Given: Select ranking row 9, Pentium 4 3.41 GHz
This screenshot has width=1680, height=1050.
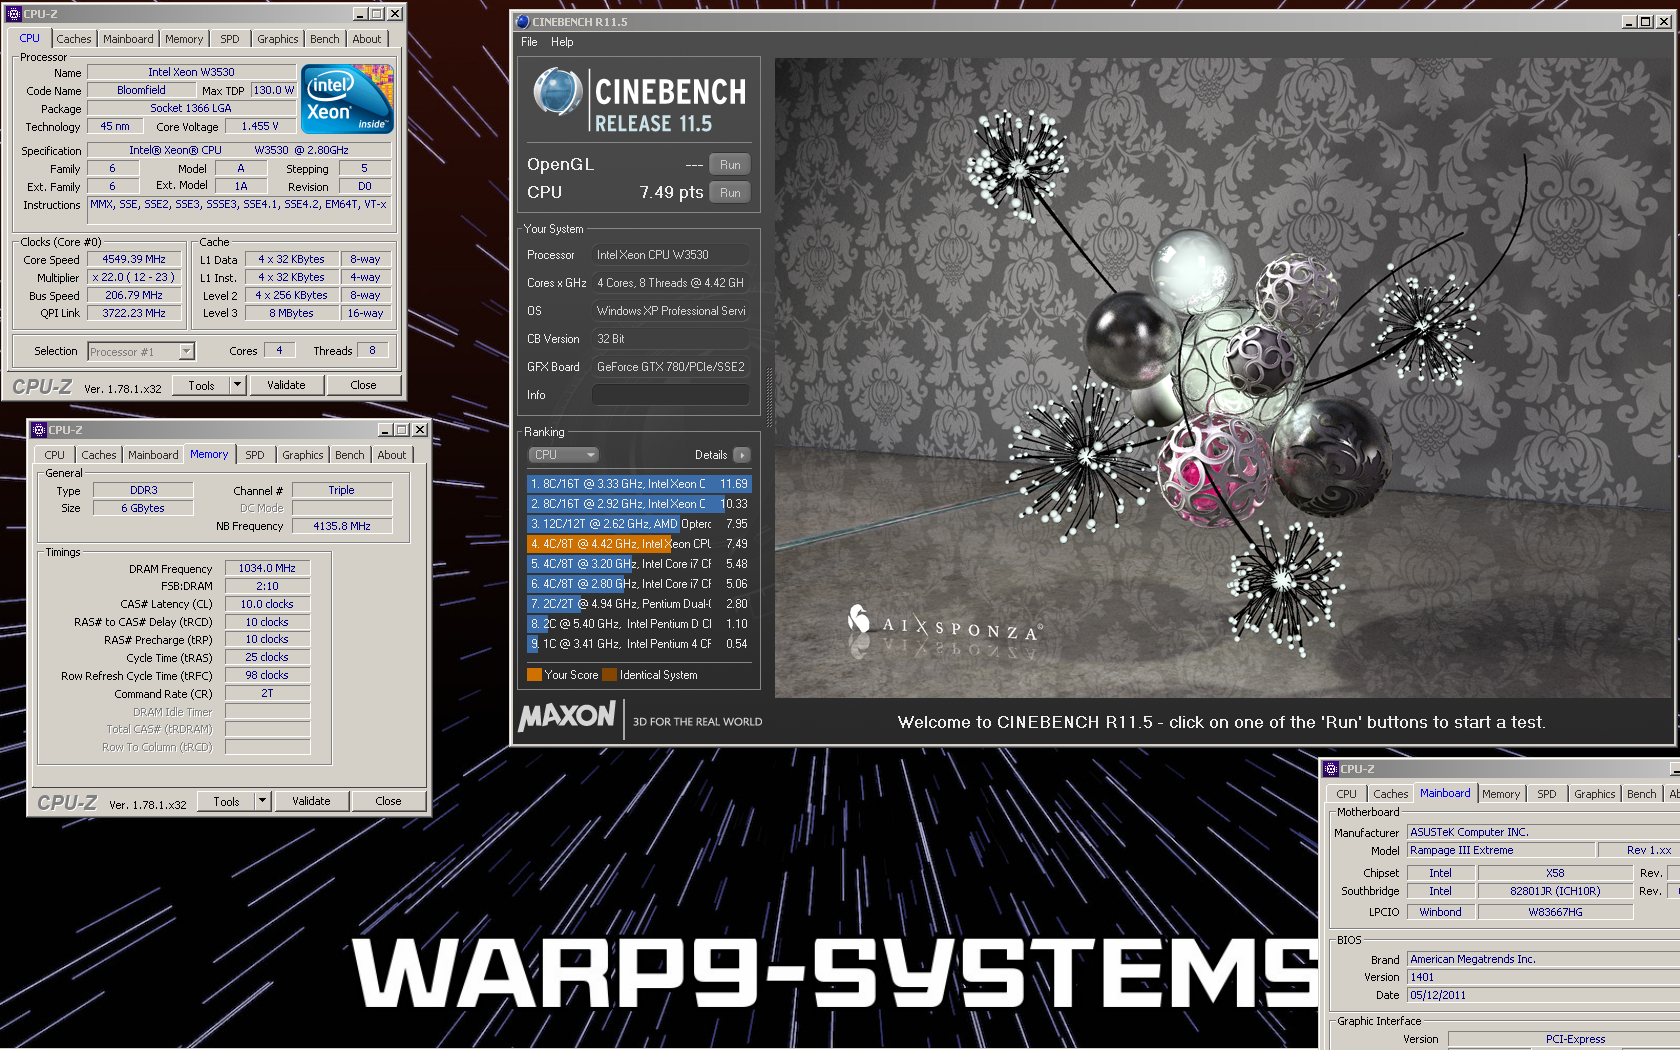Looking at the screenshot, I should tap(638, 644).
